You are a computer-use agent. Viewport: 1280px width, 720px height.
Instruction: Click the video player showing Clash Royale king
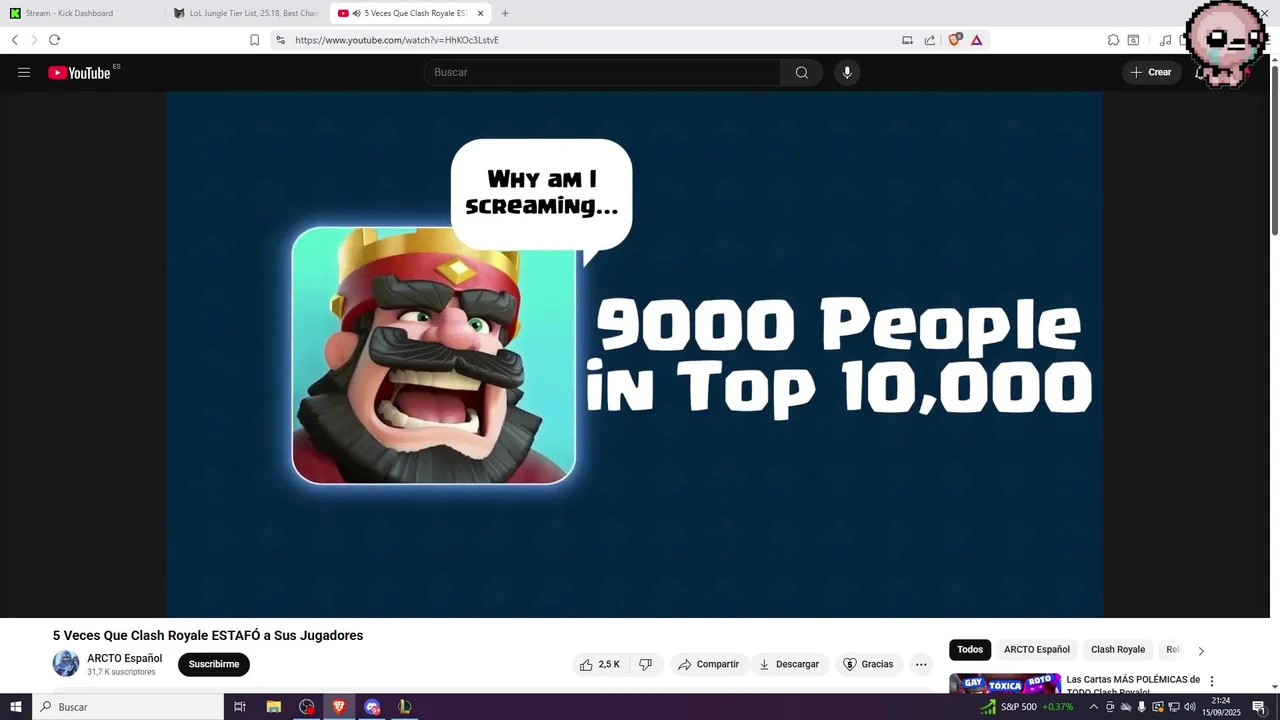(x=635, y=354)
